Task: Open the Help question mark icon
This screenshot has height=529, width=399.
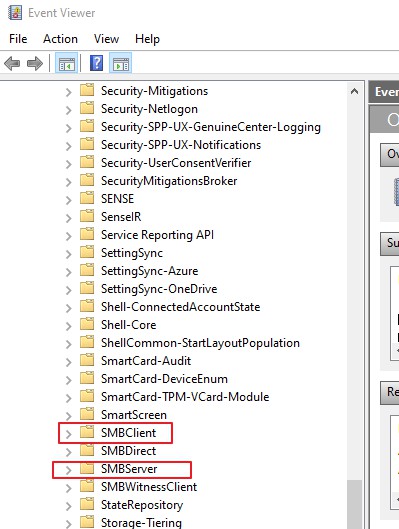Action: pyautogui.click(x=96, y=63)
